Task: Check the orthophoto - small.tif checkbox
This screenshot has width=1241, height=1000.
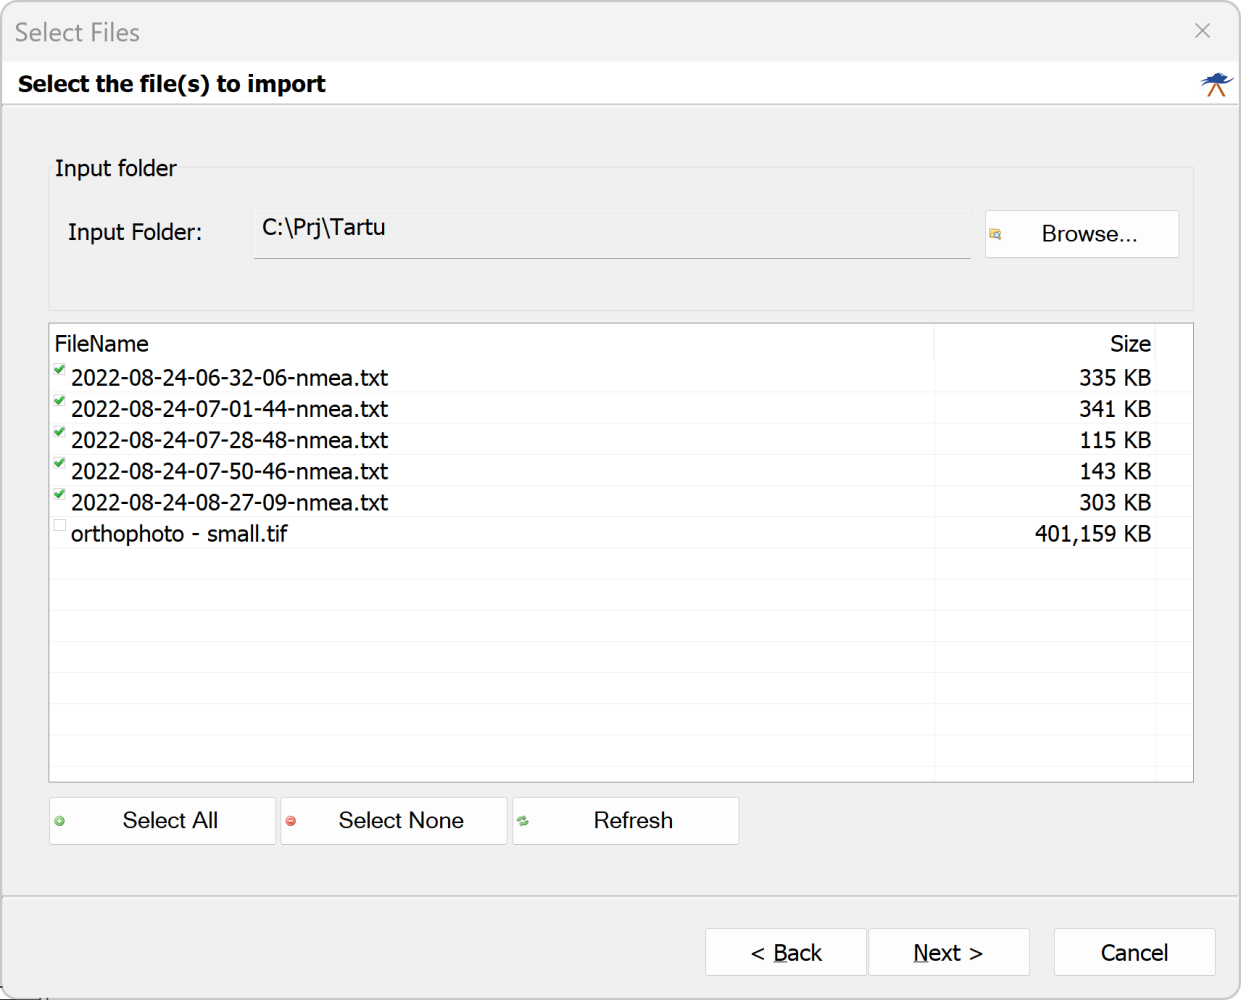Action: pos(60,525)
